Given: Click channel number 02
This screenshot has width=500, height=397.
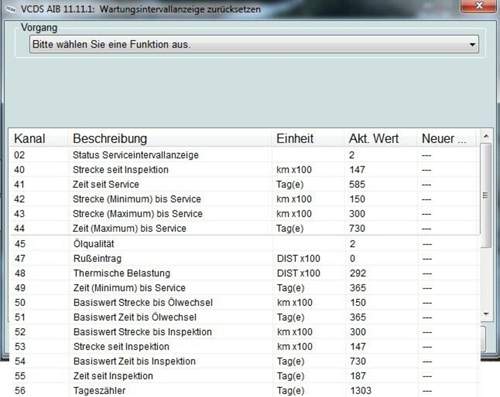Looking at the screenshot, I should pyautogui.click(x=19, y=155).
